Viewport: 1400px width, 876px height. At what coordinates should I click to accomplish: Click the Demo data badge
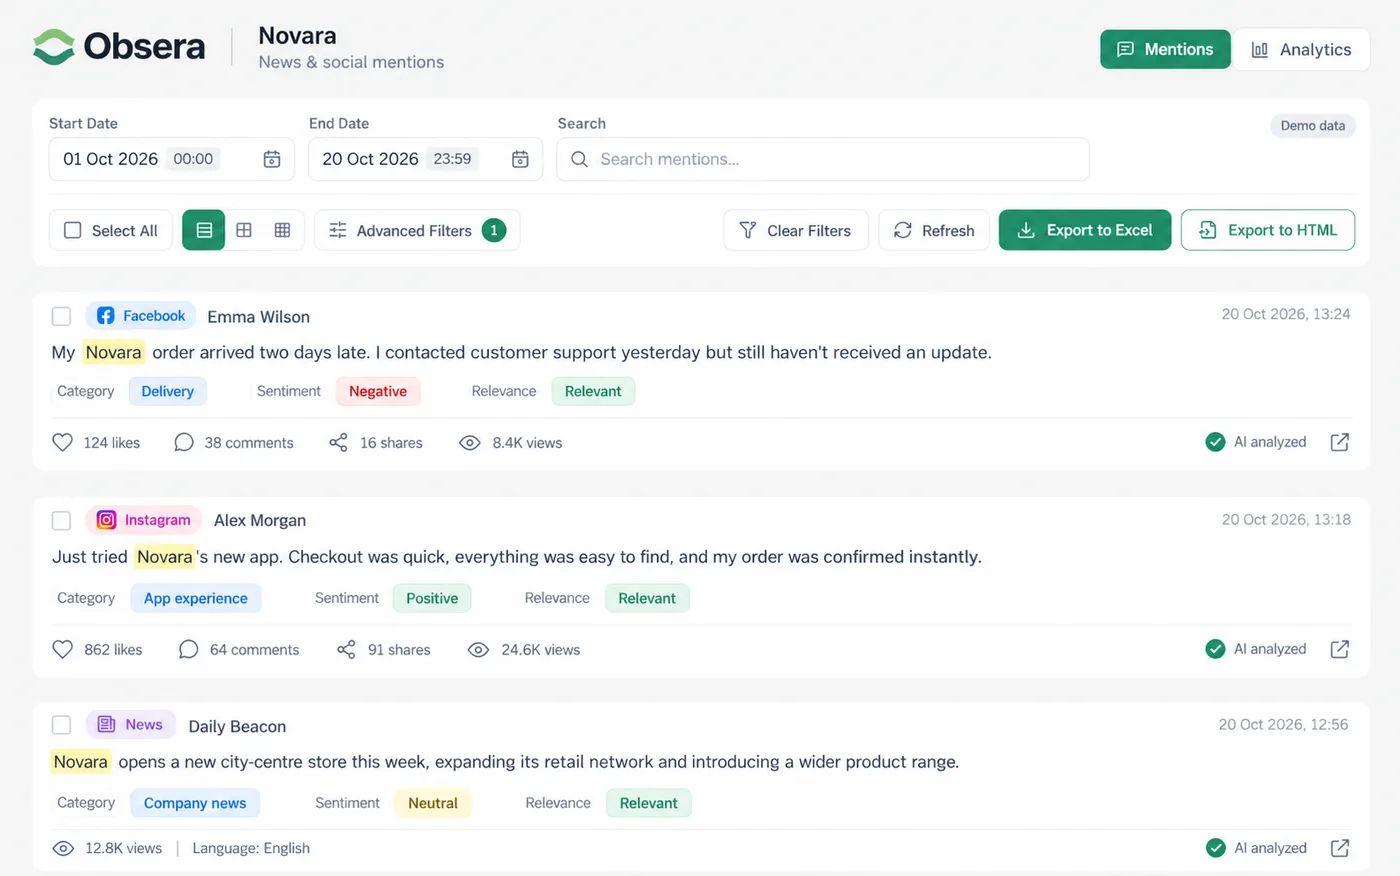1313,125
